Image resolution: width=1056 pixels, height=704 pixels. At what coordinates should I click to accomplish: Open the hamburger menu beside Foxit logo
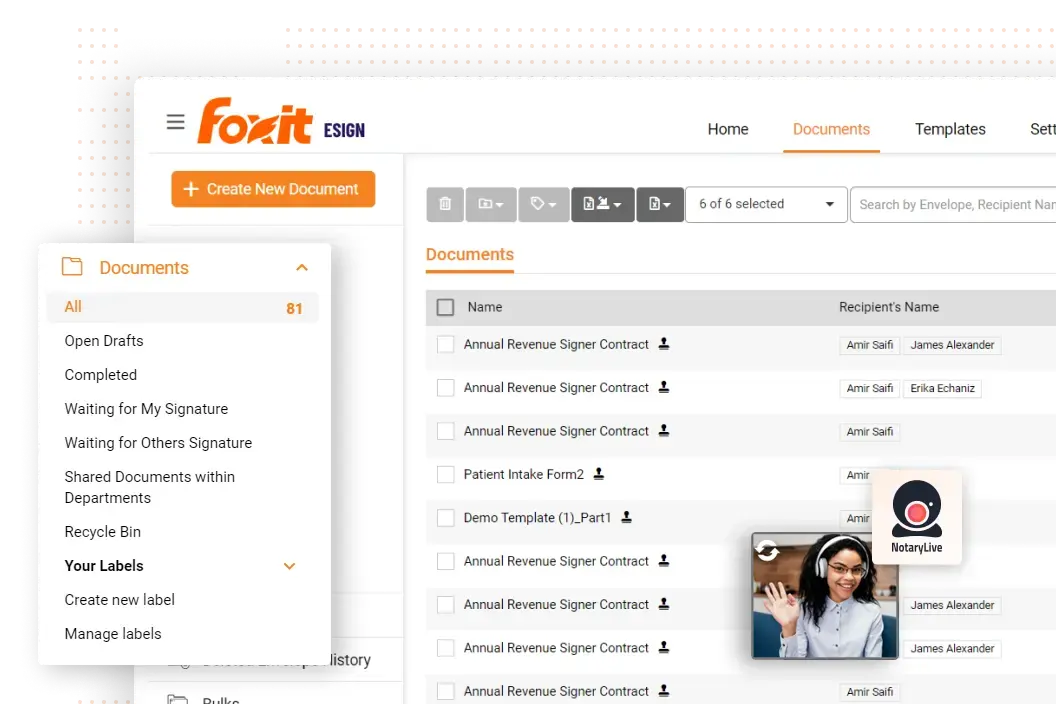[x=176, y=122]
